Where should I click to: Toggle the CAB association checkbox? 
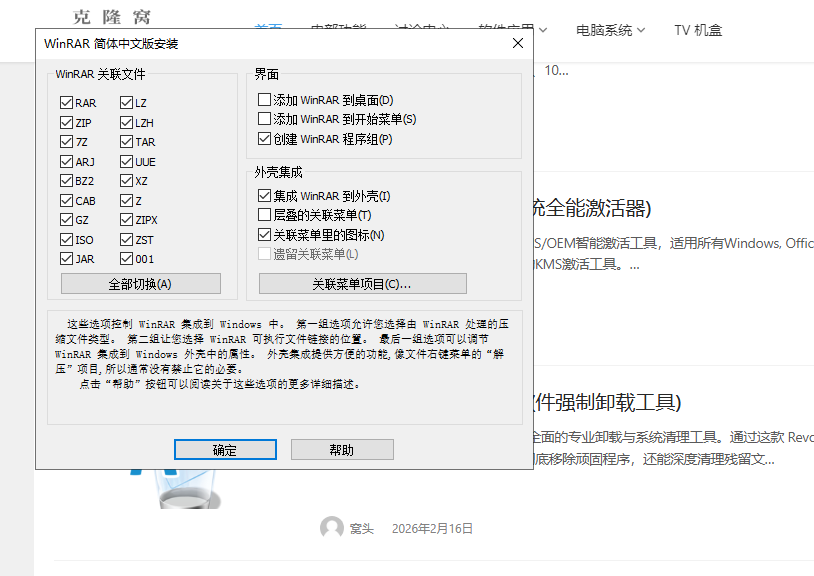coord(66,200)
